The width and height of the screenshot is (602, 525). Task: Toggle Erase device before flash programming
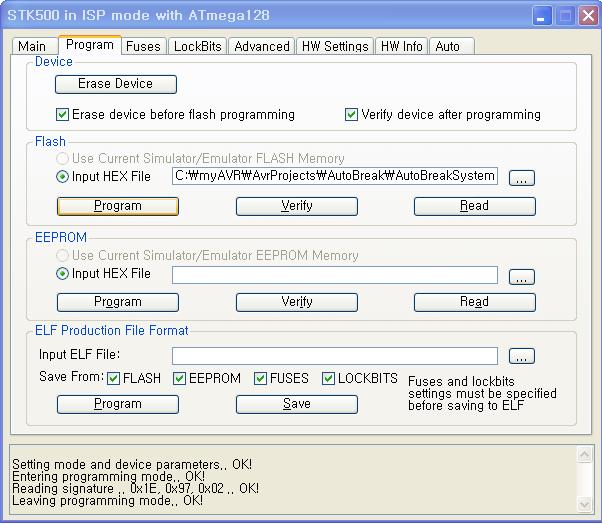[63, 115]
